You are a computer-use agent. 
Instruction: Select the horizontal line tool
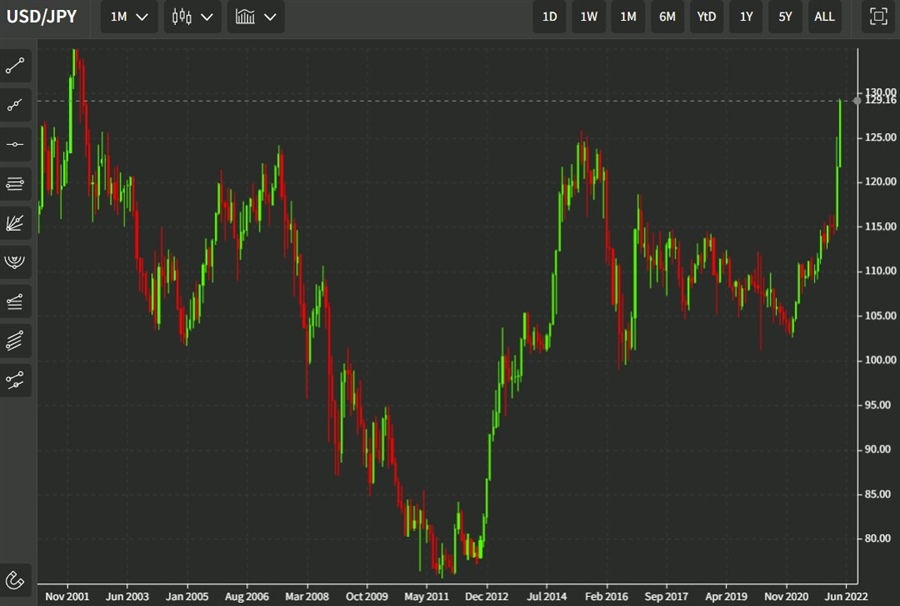[x=16, y=144]
